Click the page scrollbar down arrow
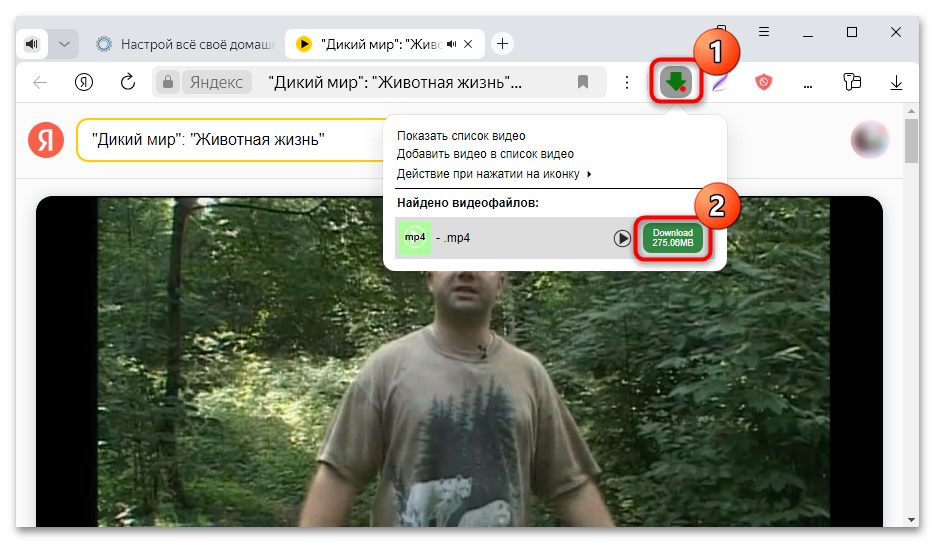This screenshot has width=935, height=543. (911, 520)
